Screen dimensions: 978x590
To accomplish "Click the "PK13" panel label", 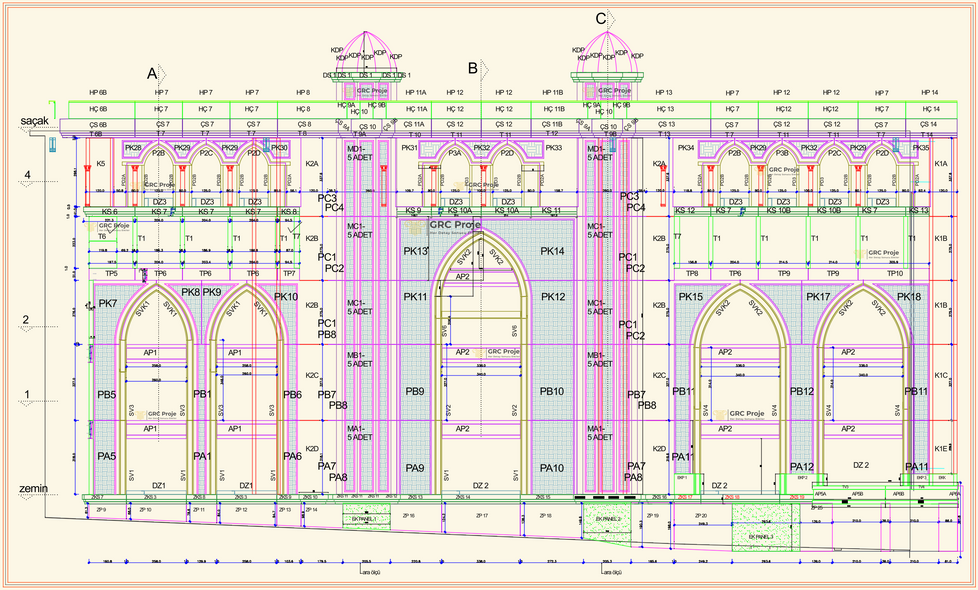I will pyautogui.click(x=415, y=251).
